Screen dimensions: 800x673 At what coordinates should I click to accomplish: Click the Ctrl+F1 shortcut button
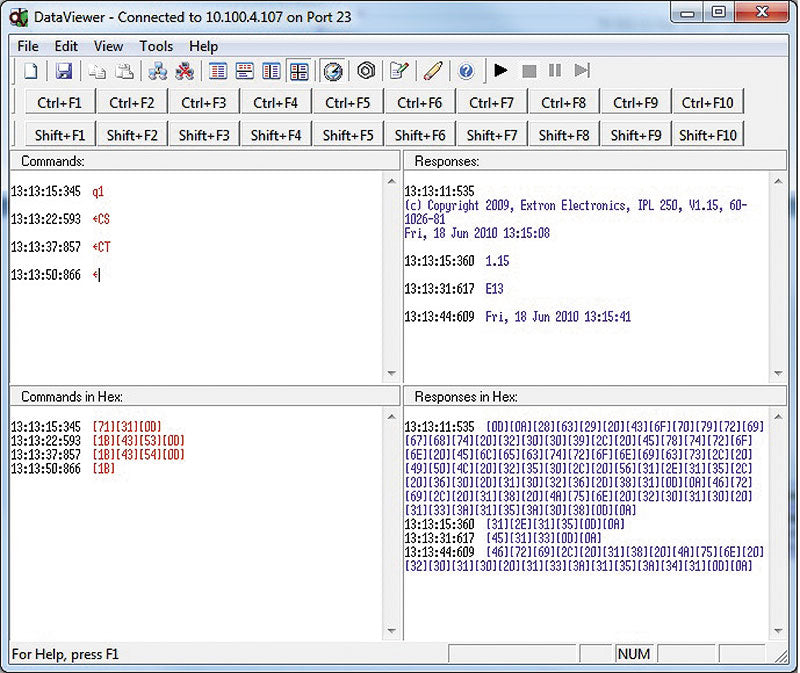[60, 103]
